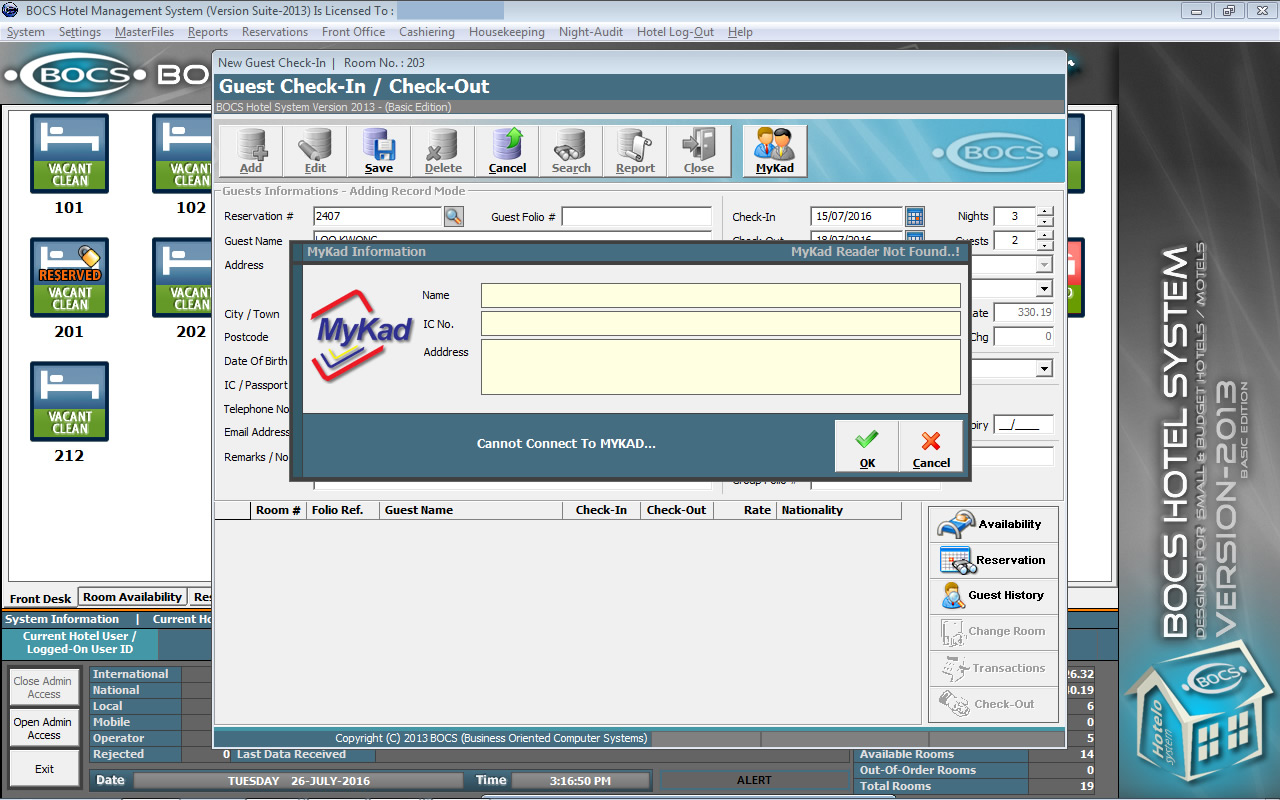Image resolution: width=1280 pixels, height=800 pixels.
Task: Expand second dropdown arrow below the Guests field
Action: pos(1045,289)
